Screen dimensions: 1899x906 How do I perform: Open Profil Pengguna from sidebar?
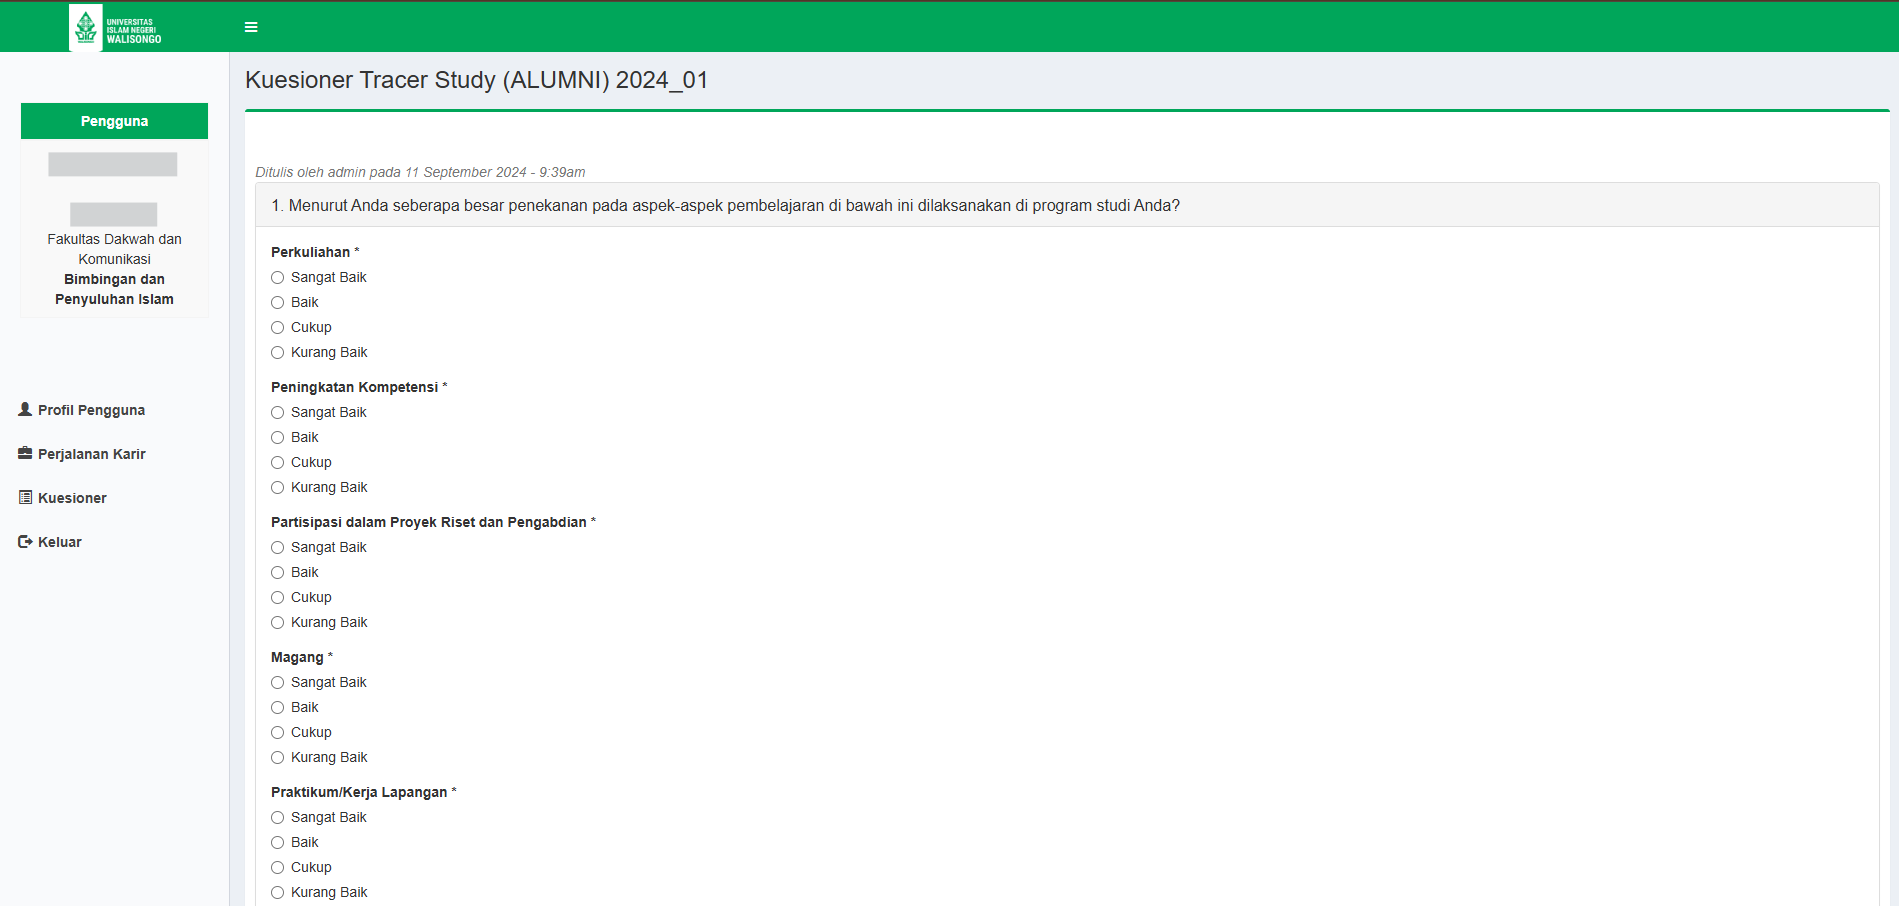point(91,410)
